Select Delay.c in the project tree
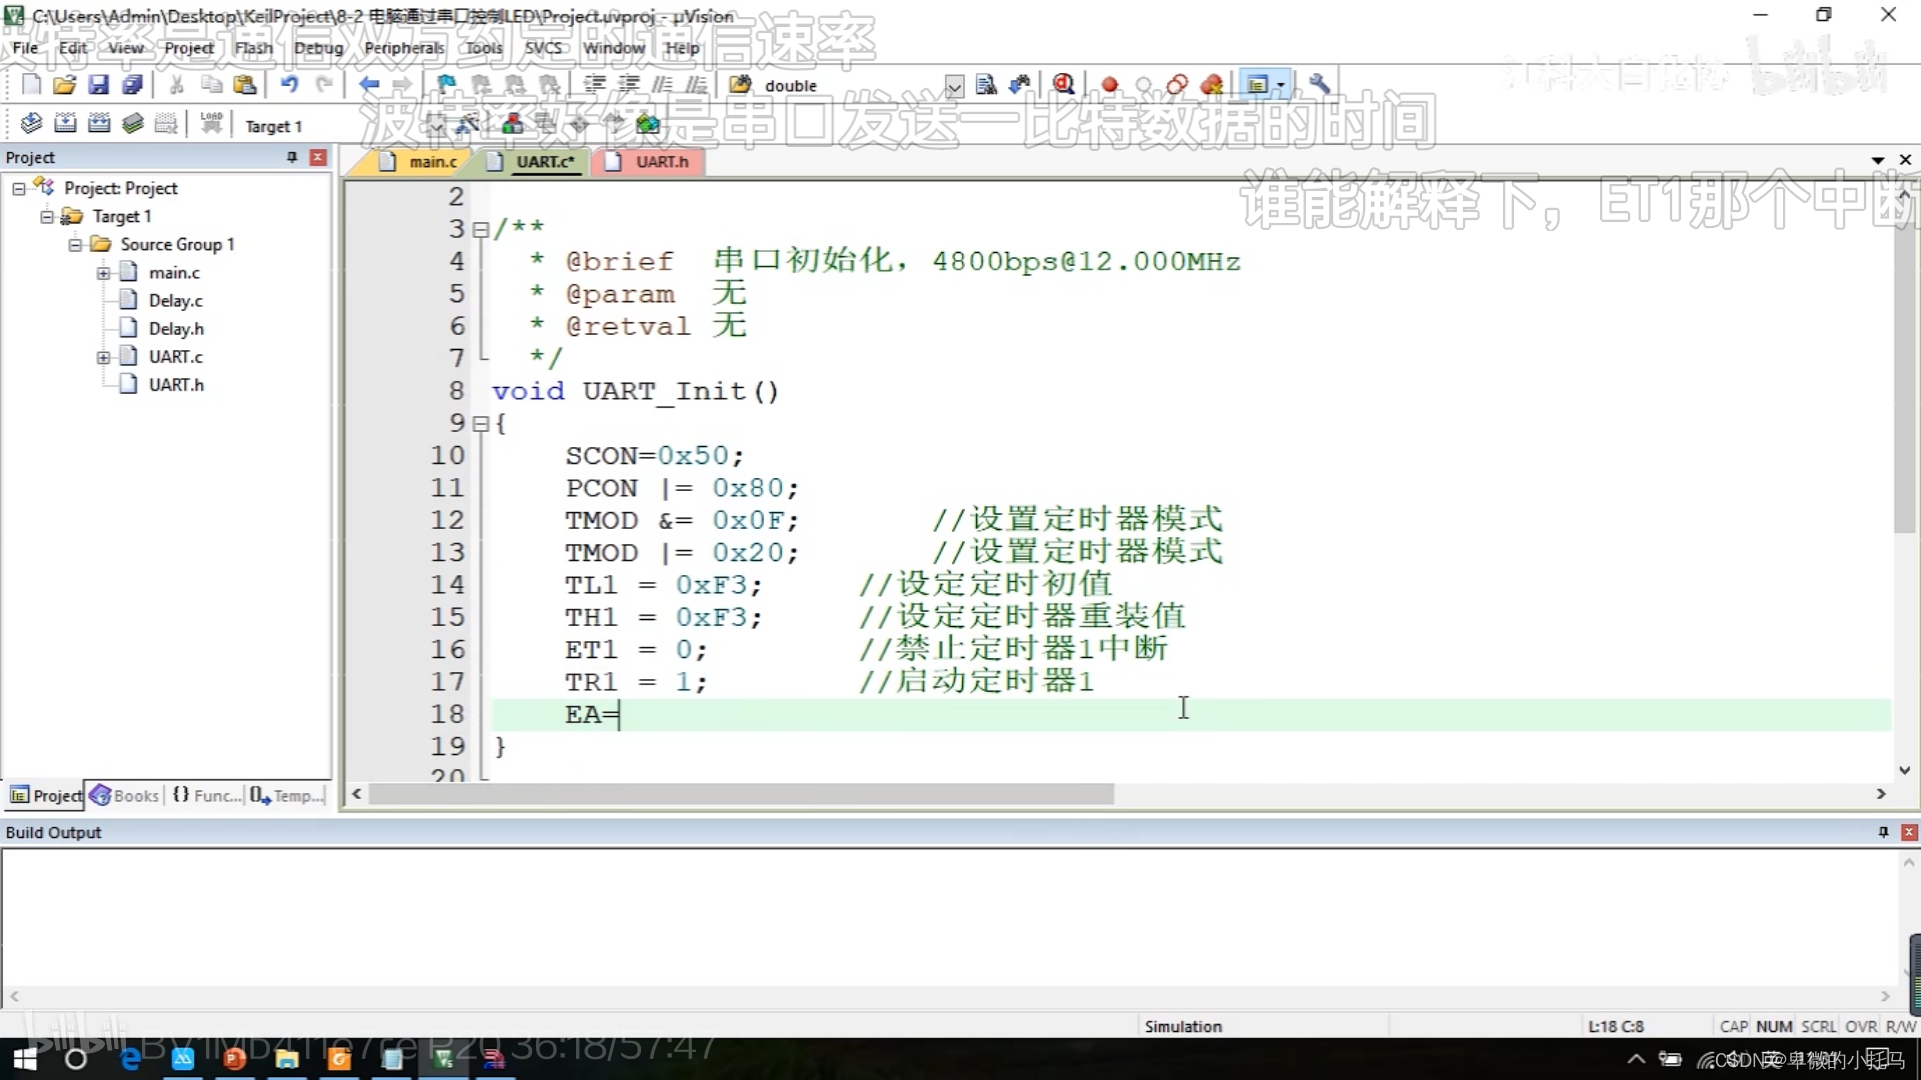This screenshot has height=1080, width=1921. coord(175,300)
